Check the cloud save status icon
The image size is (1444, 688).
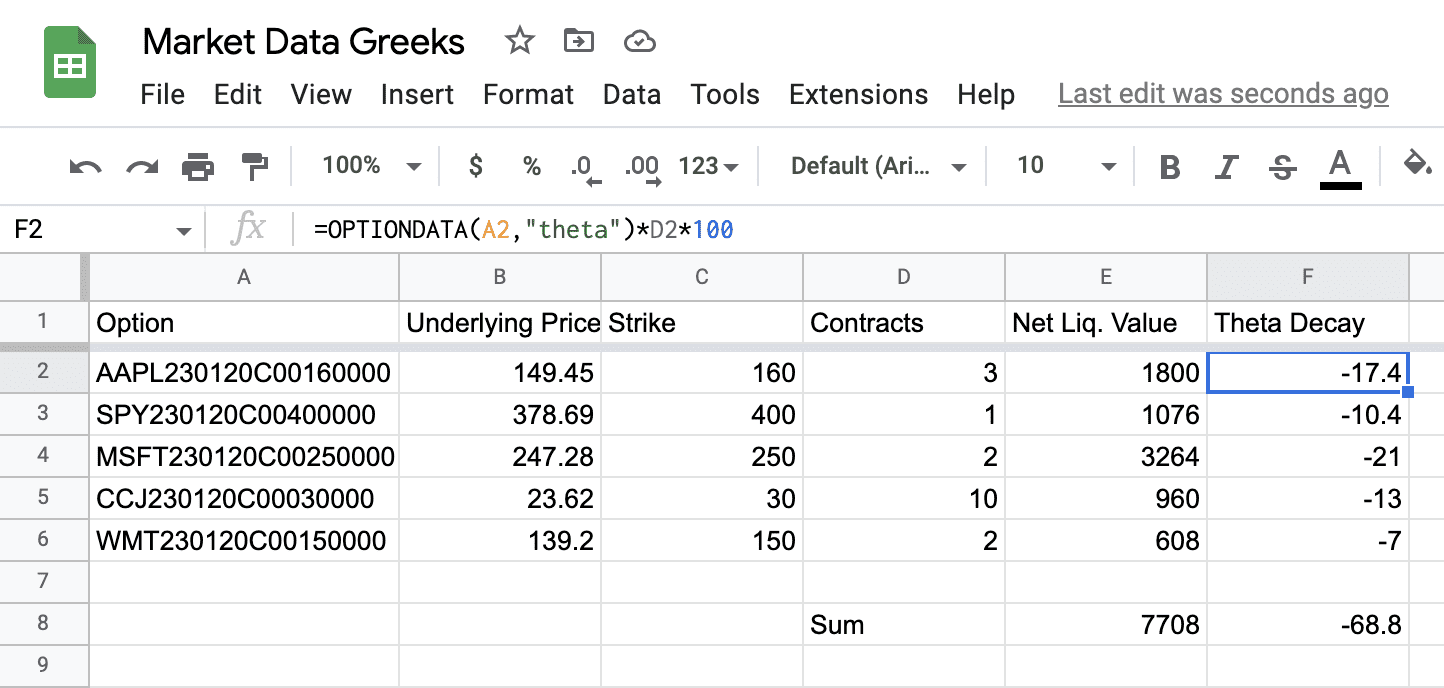639,41
